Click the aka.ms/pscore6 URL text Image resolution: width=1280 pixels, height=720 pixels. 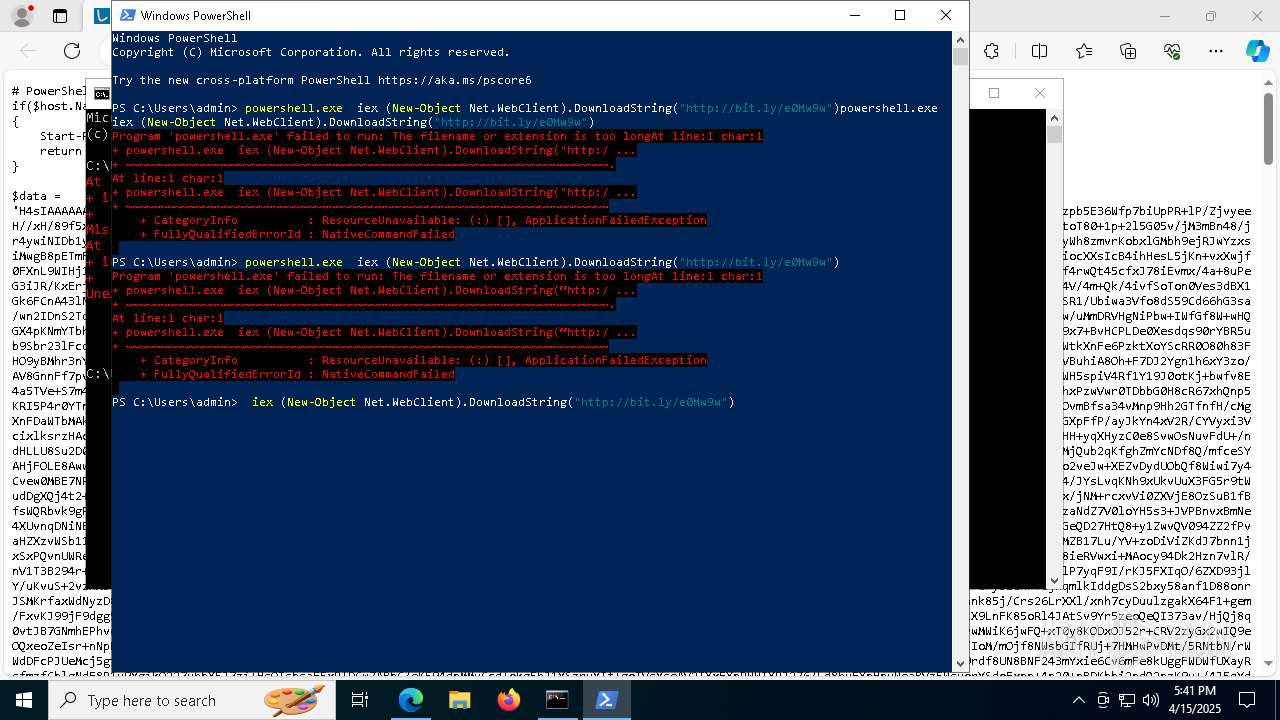455,80
